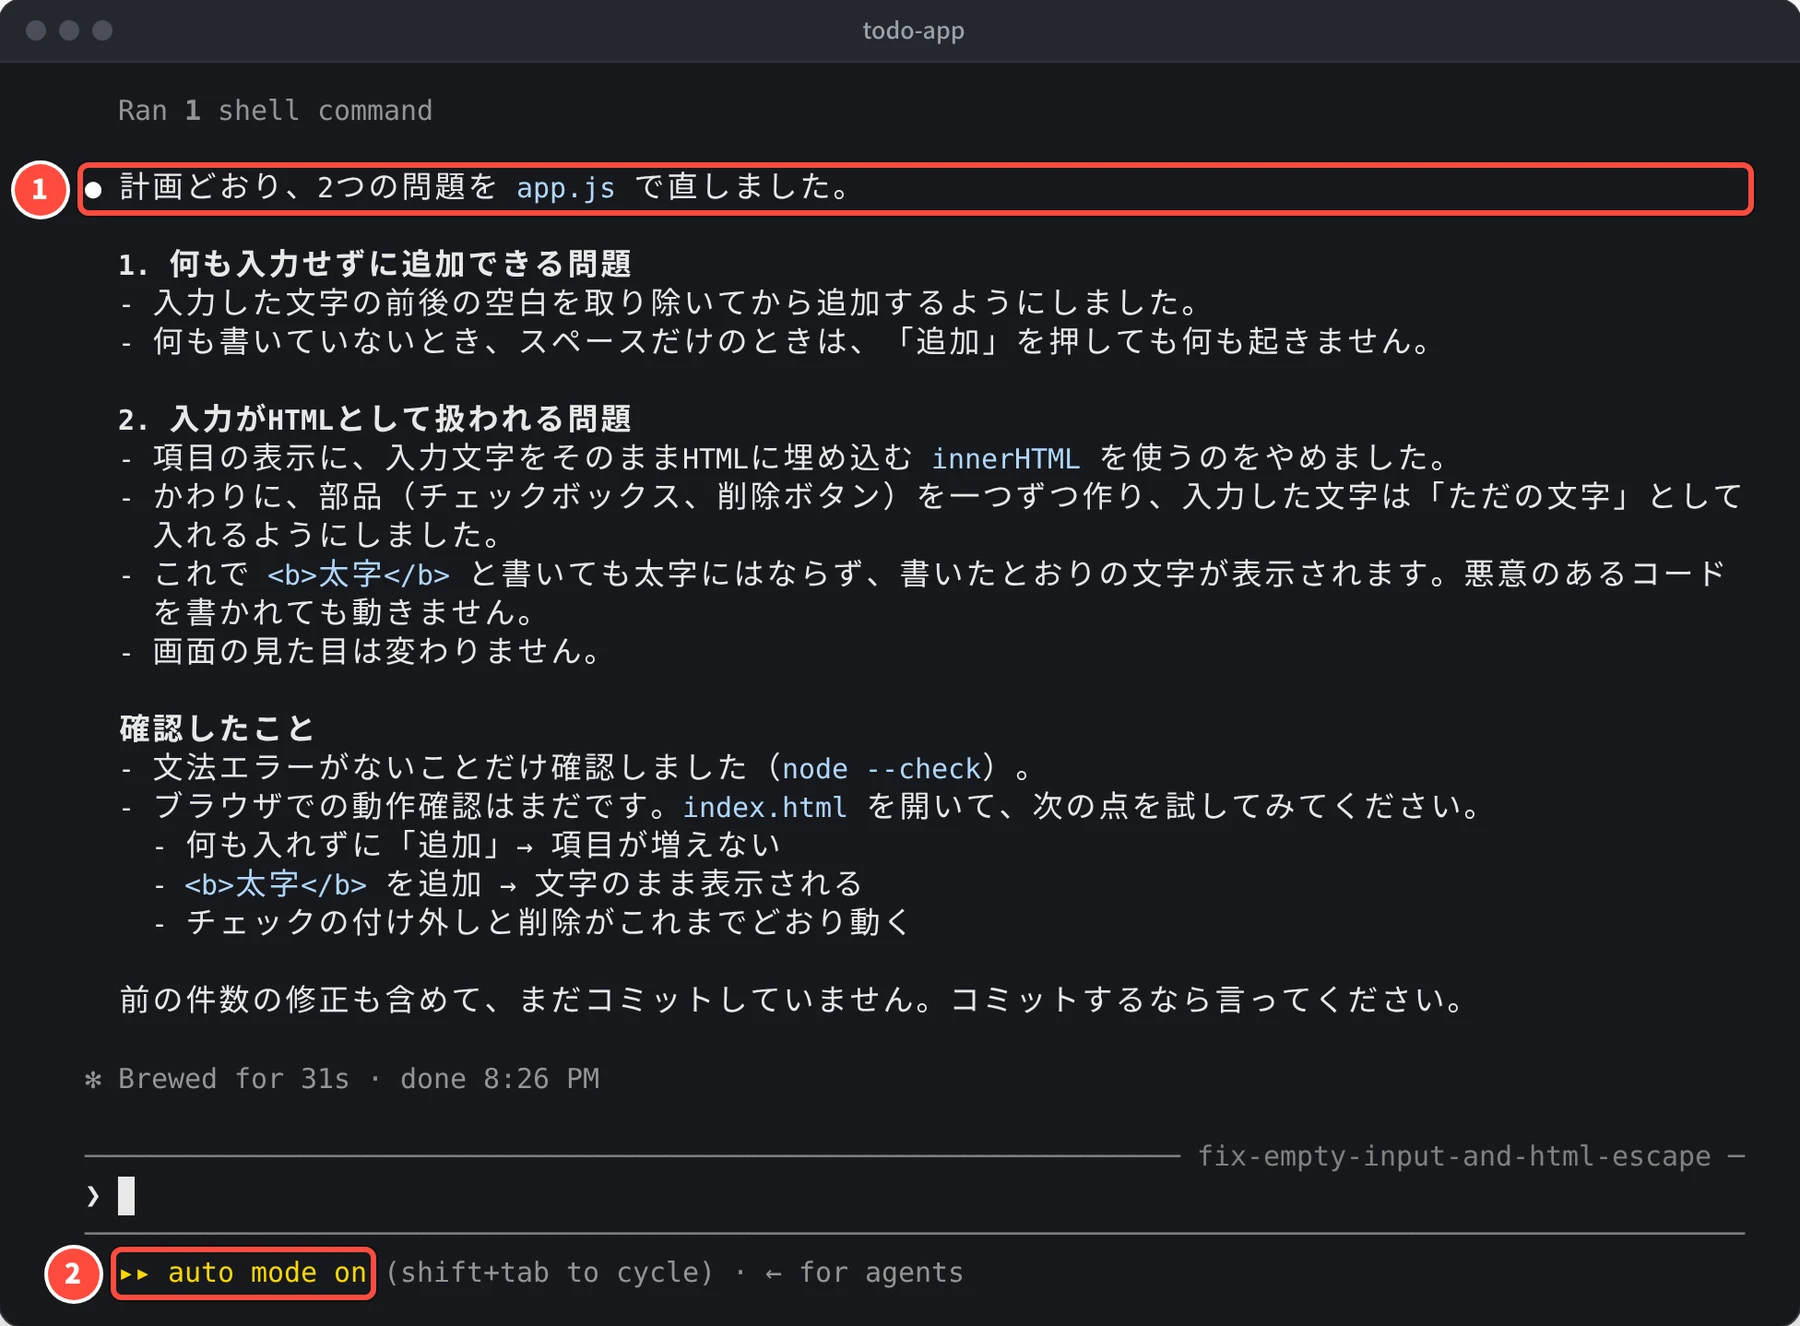The width and height of the screenshot is (1800, 1326).
Task: Click the fix-empty-input-and-html-escape branch label
Action: [x=1454, y=1156]
